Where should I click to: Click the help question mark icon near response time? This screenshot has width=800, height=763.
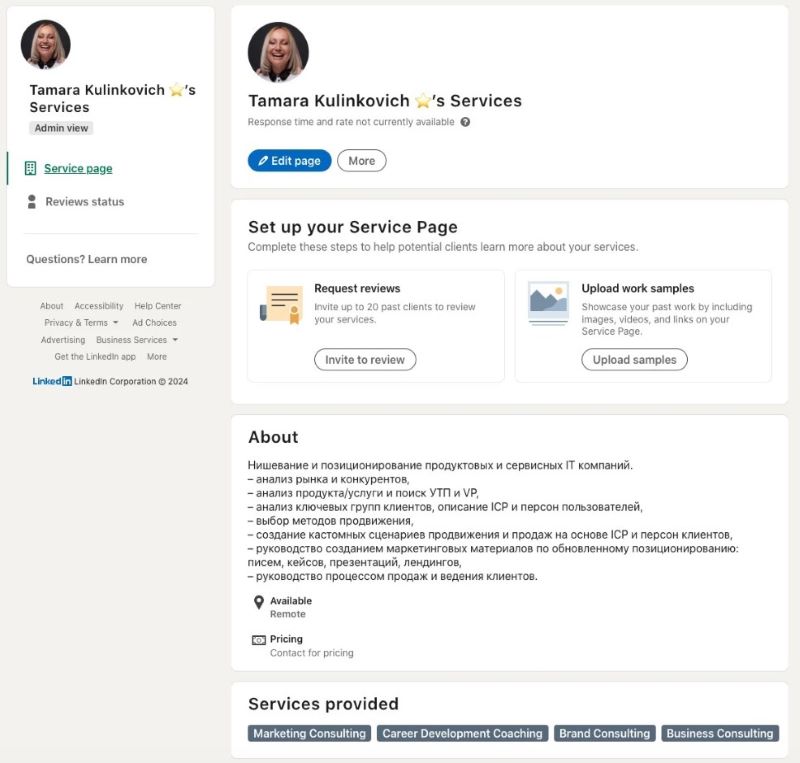(x=465, y=122)
